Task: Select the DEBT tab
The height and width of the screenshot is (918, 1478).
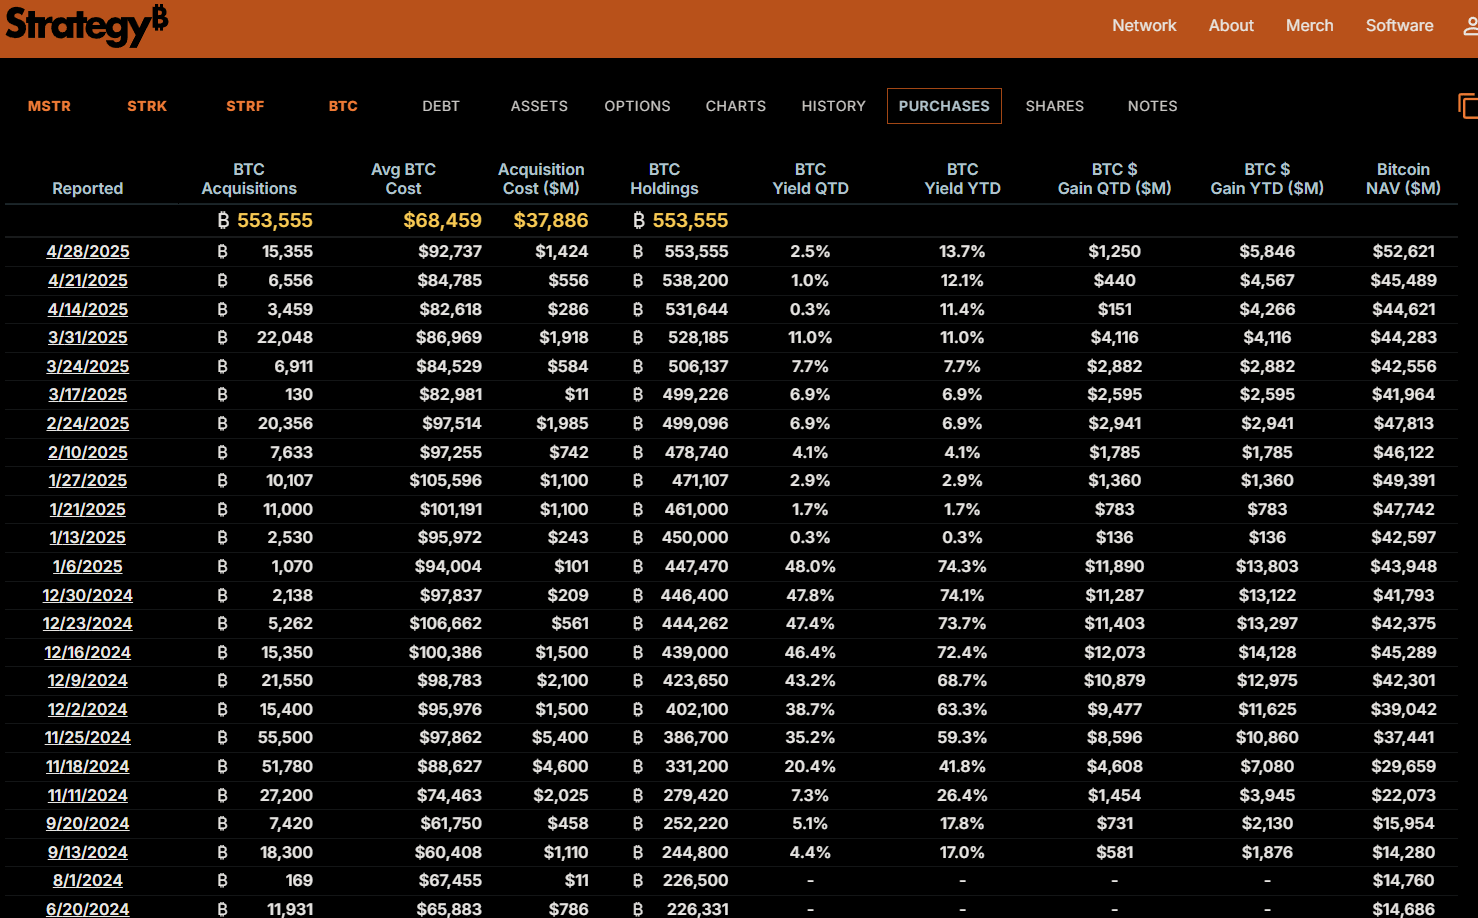Action: click(440, 106)
